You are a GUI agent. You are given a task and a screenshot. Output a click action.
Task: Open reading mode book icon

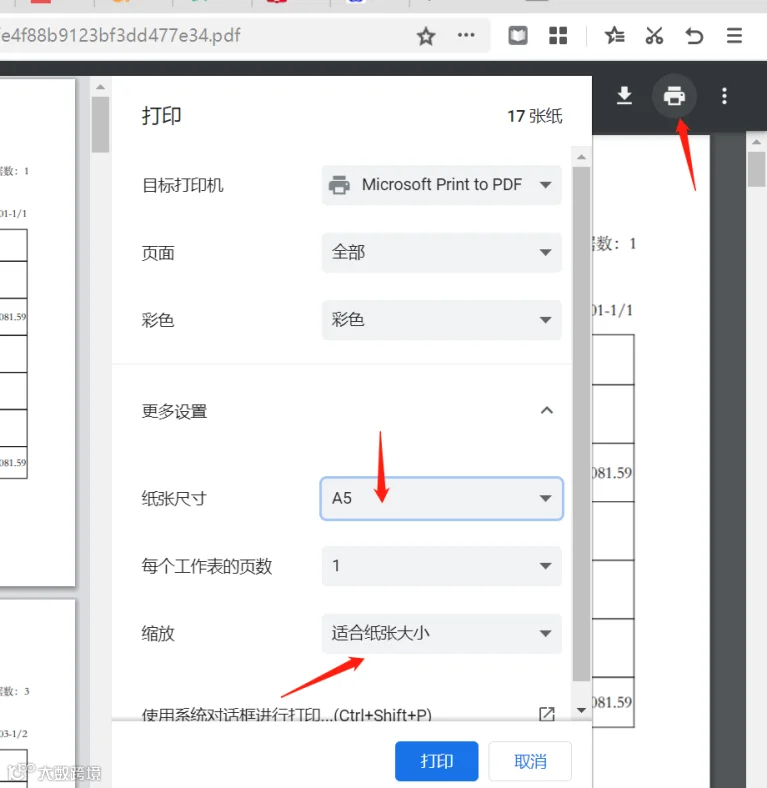[518, 36]
